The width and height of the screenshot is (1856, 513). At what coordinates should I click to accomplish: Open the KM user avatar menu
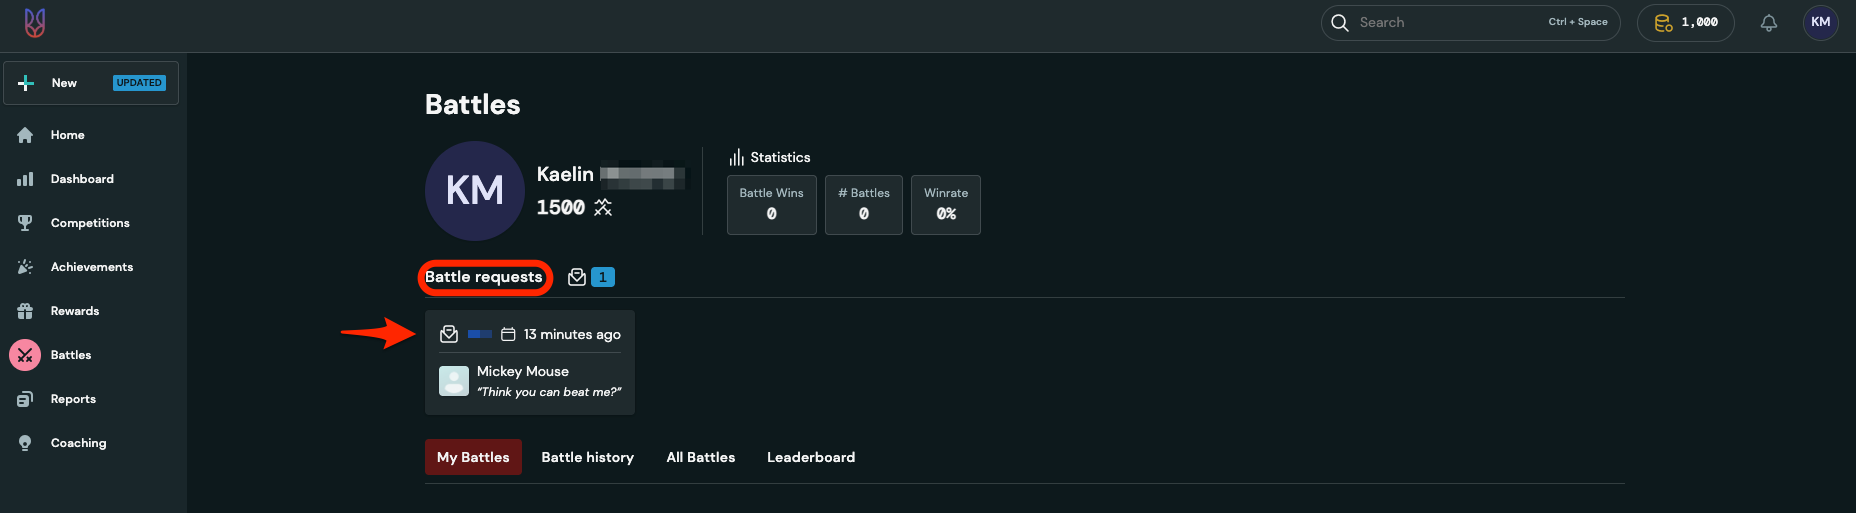[1820, 22]
